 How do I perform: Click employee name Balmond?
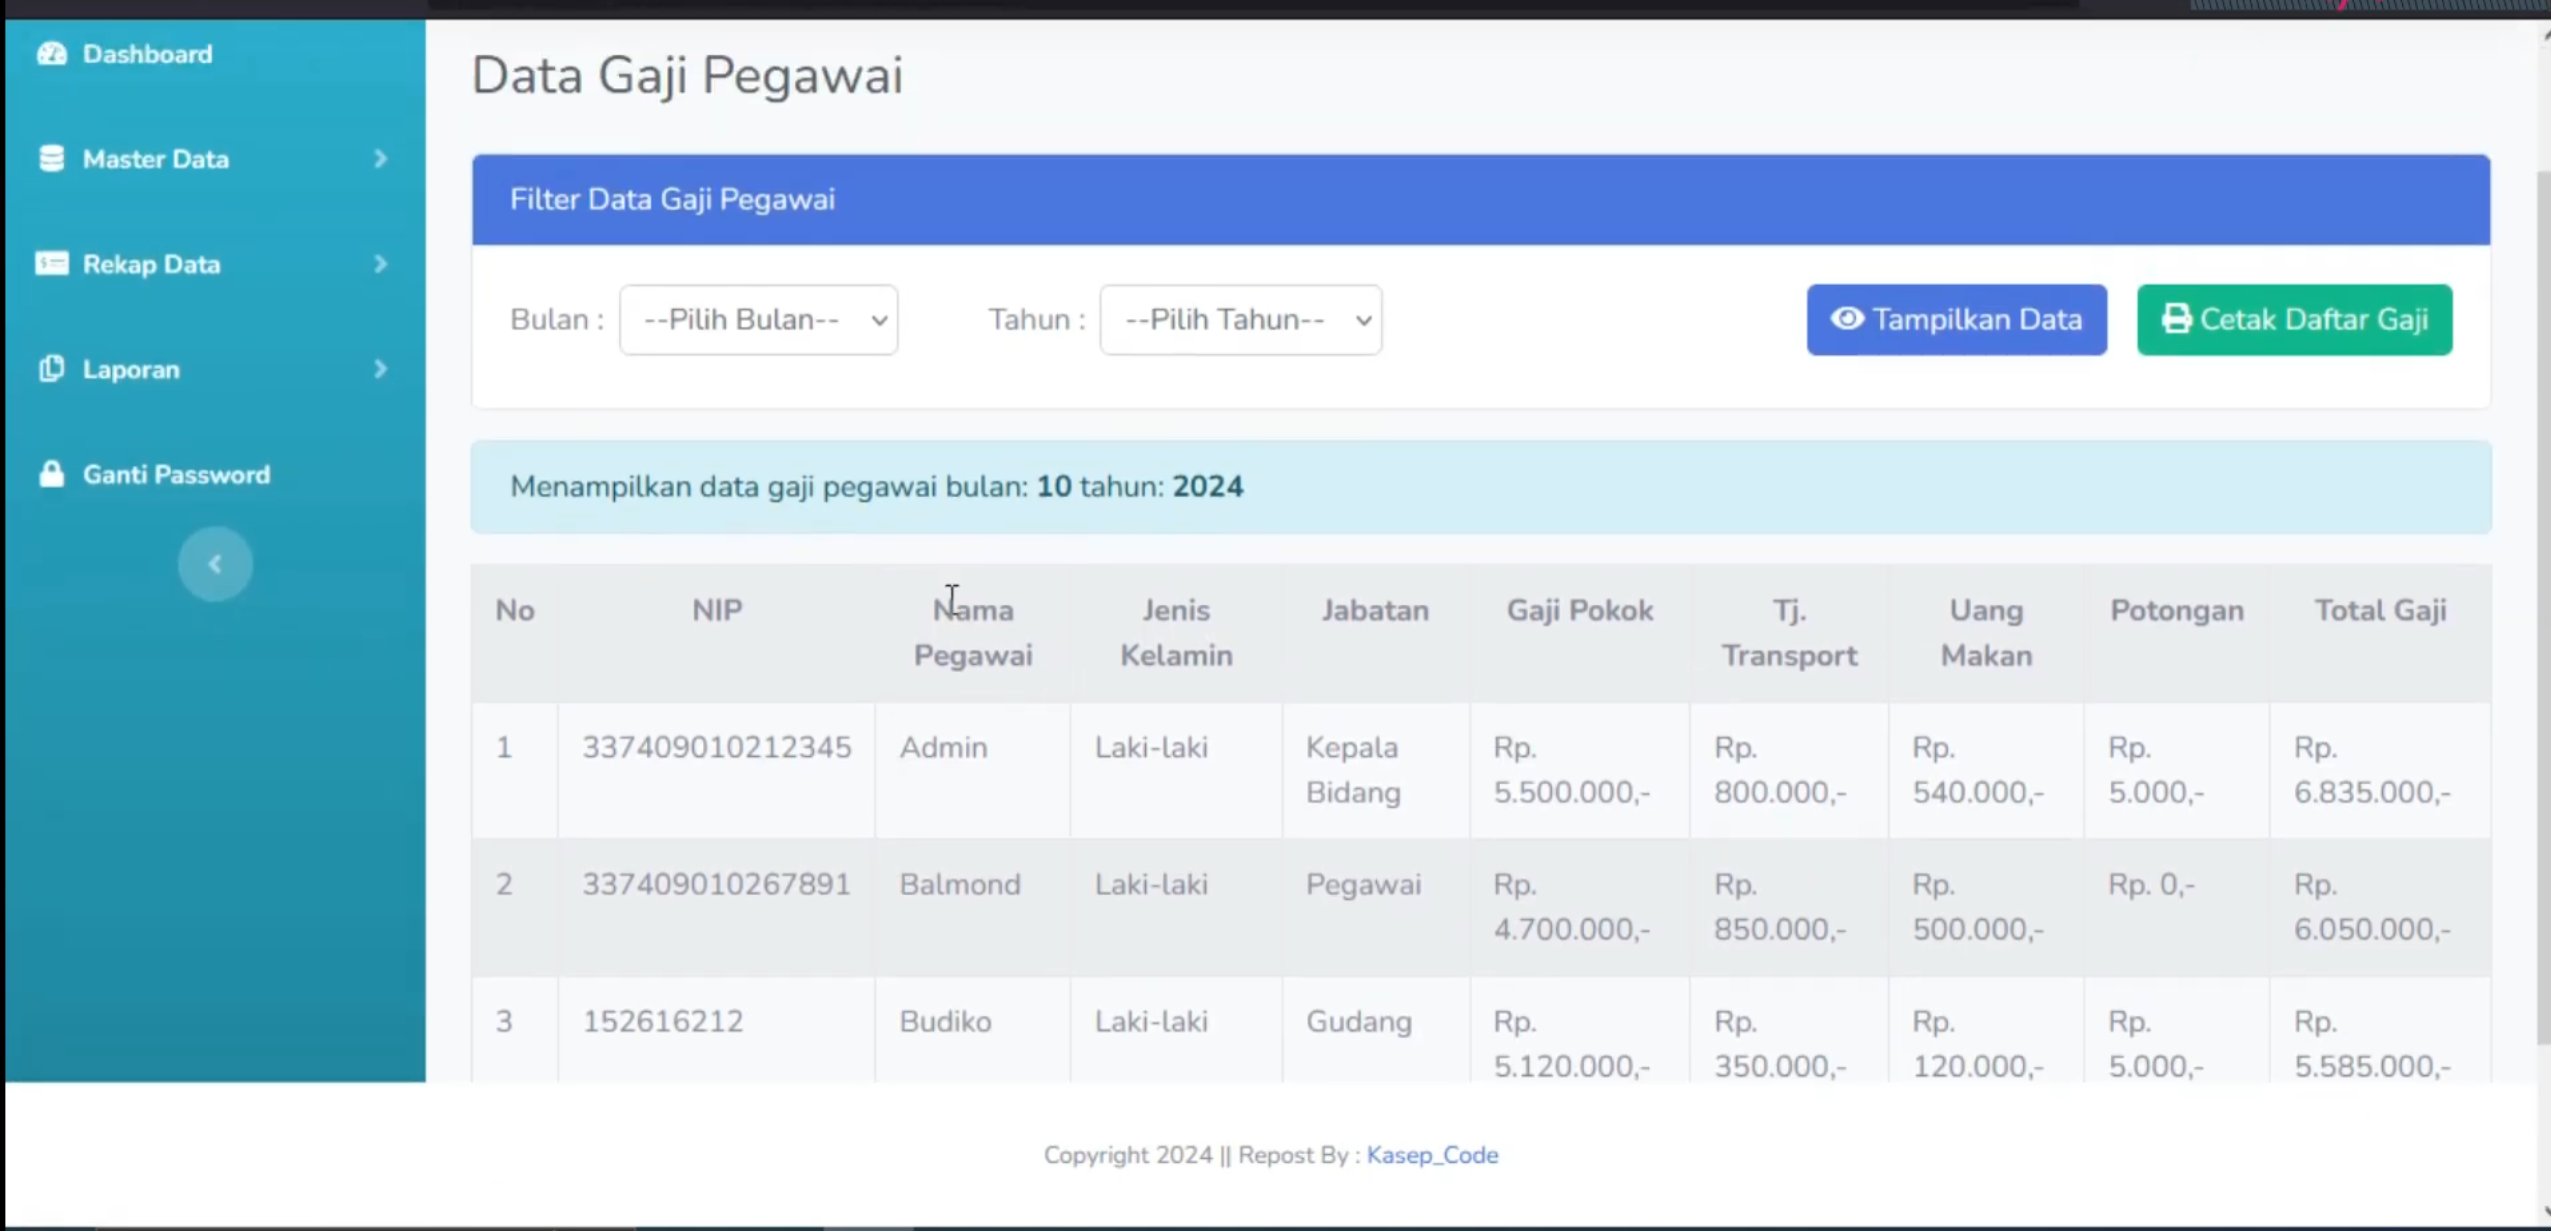(960, 884)
